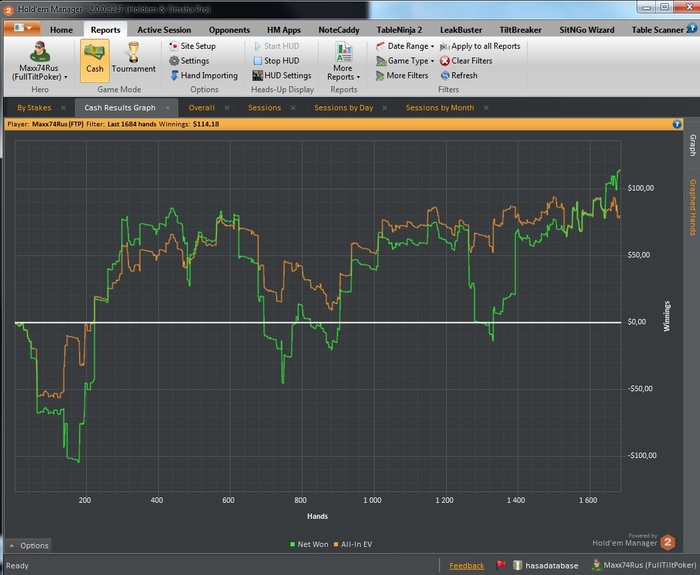This screenshot has width=700, height=575.
Task: Click the hasadatabase database indicator
Action: click(x=546, y=566)
